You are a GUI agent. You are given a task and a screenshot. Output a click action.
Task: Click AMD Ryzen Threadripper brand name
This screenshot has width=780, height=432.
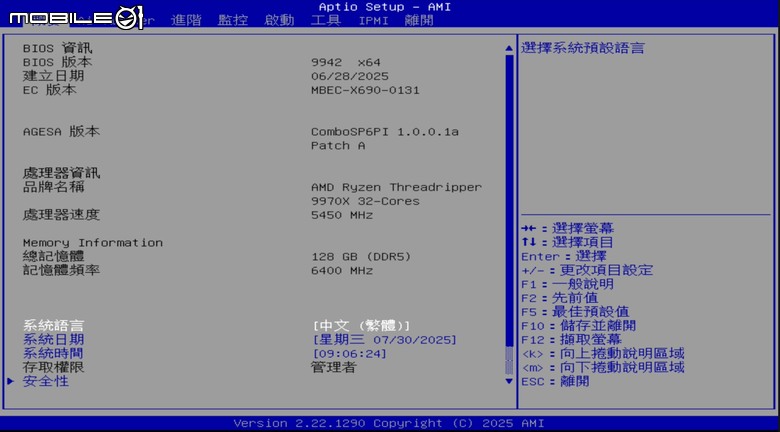[396, 188]
